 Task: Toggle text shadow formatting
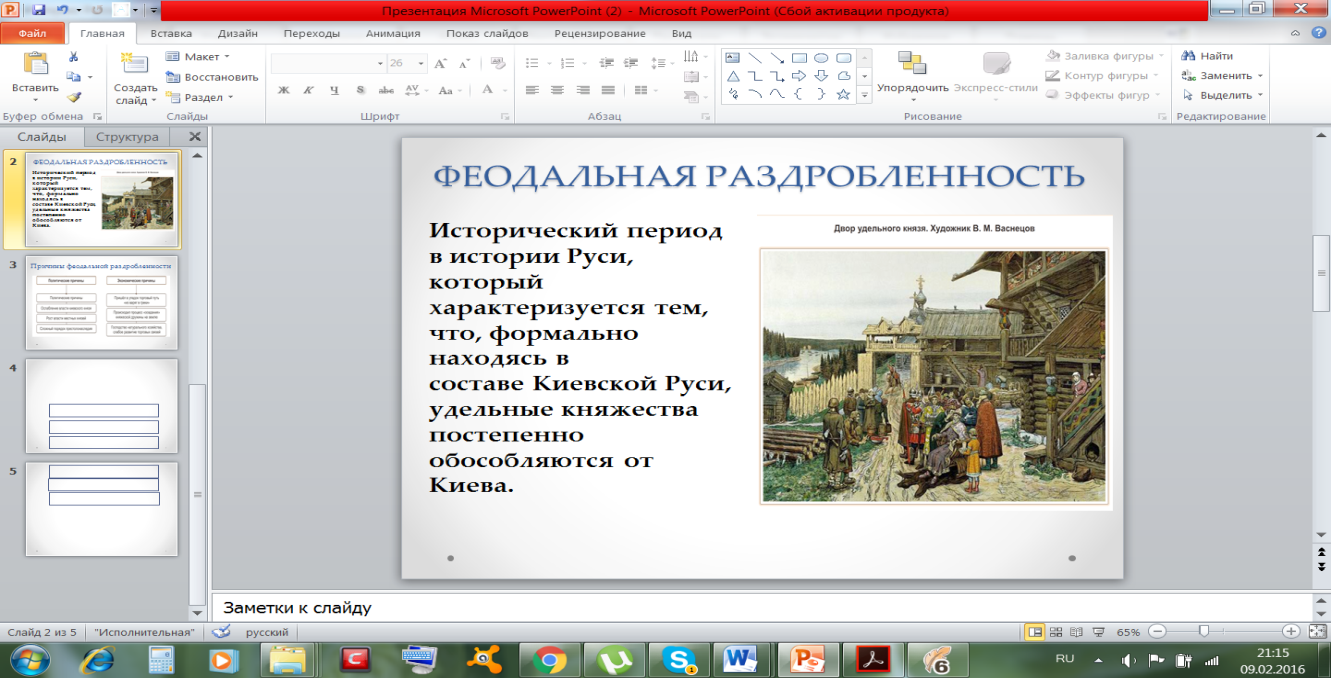(359, 90)
